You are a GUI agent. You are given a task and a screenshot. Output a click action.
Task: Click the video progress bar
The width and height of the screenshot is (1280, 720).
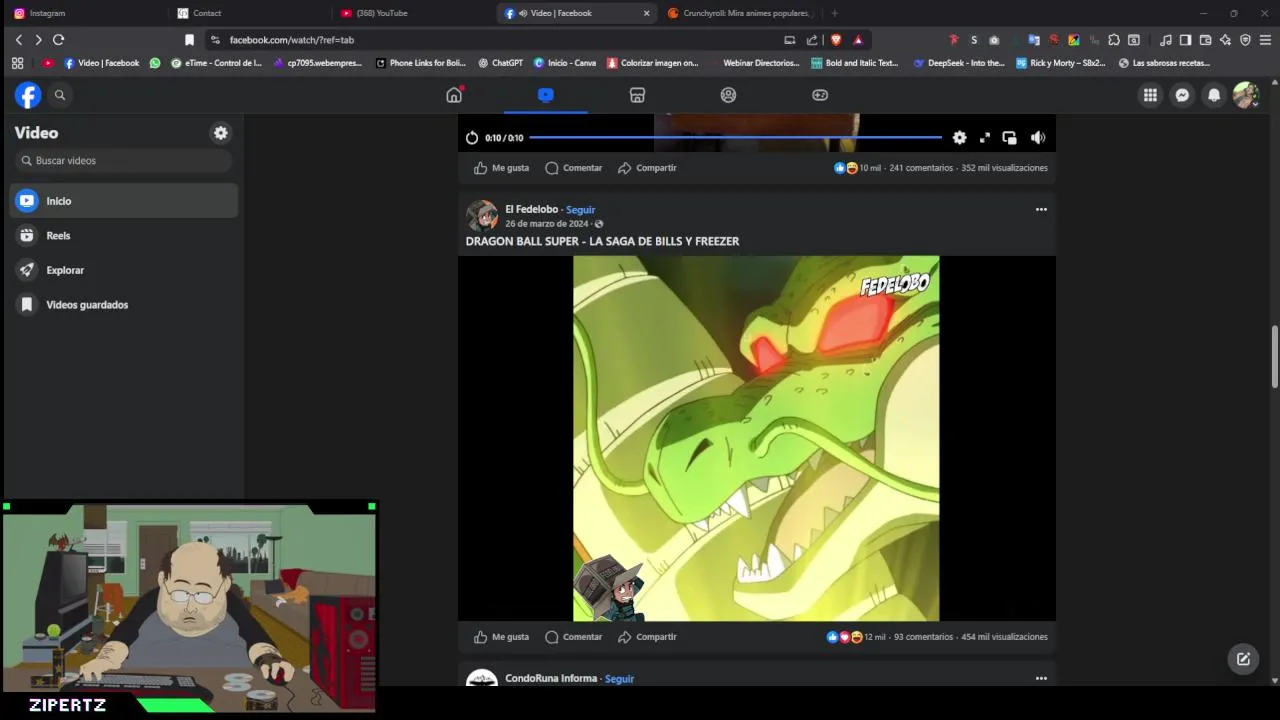click(x=735, y=138)
